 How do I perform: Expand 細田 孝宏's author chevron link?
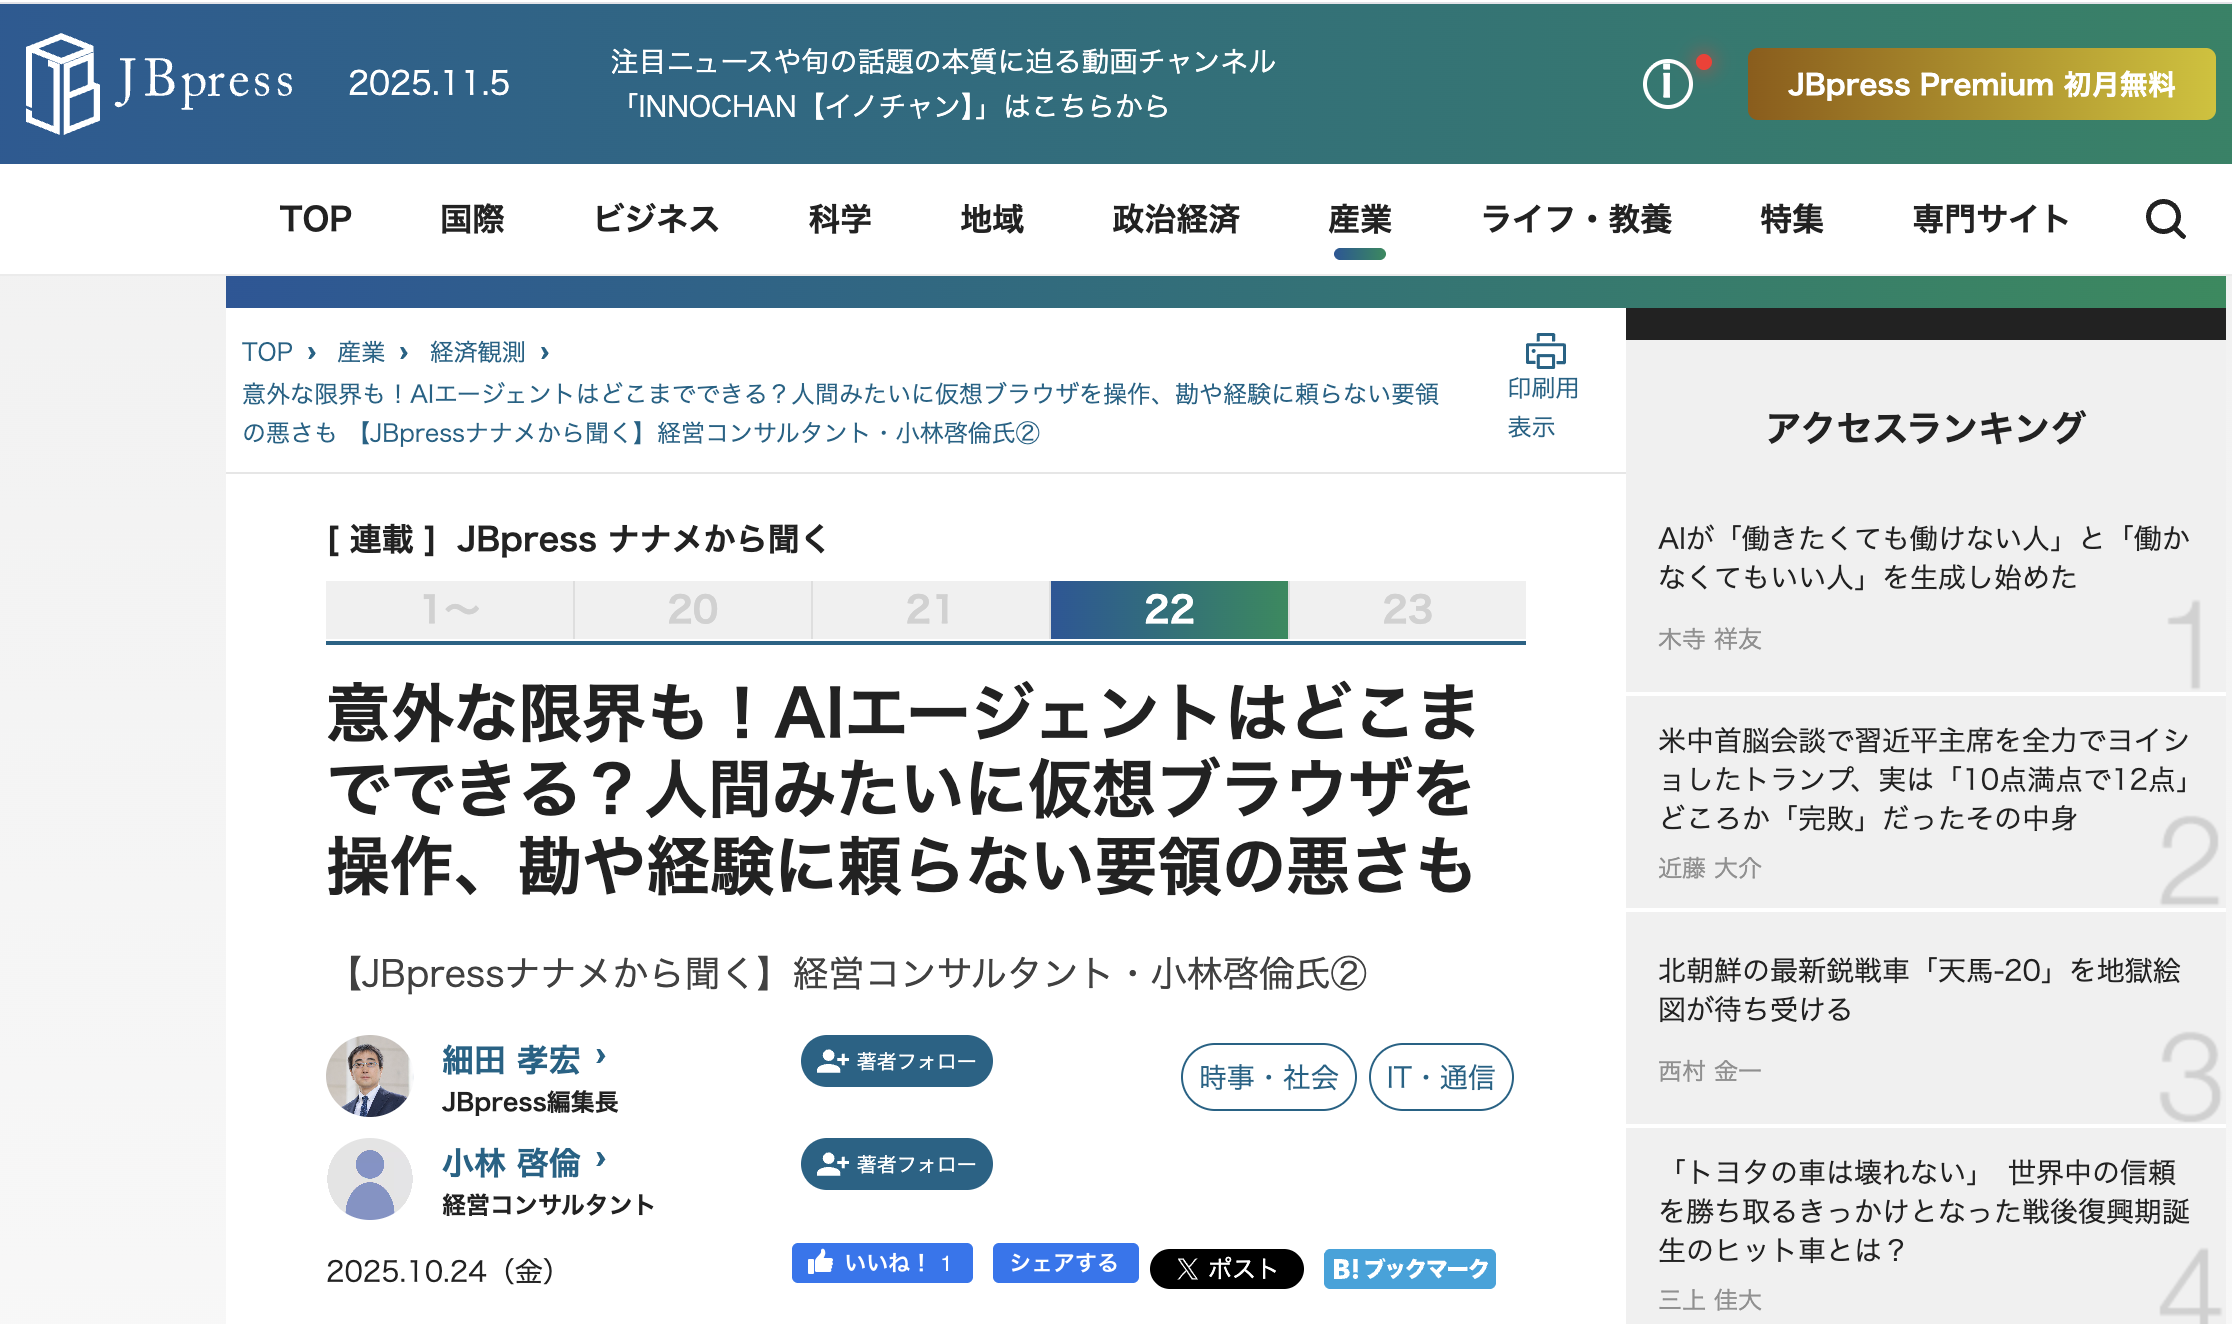click(x=601, y=1056)
